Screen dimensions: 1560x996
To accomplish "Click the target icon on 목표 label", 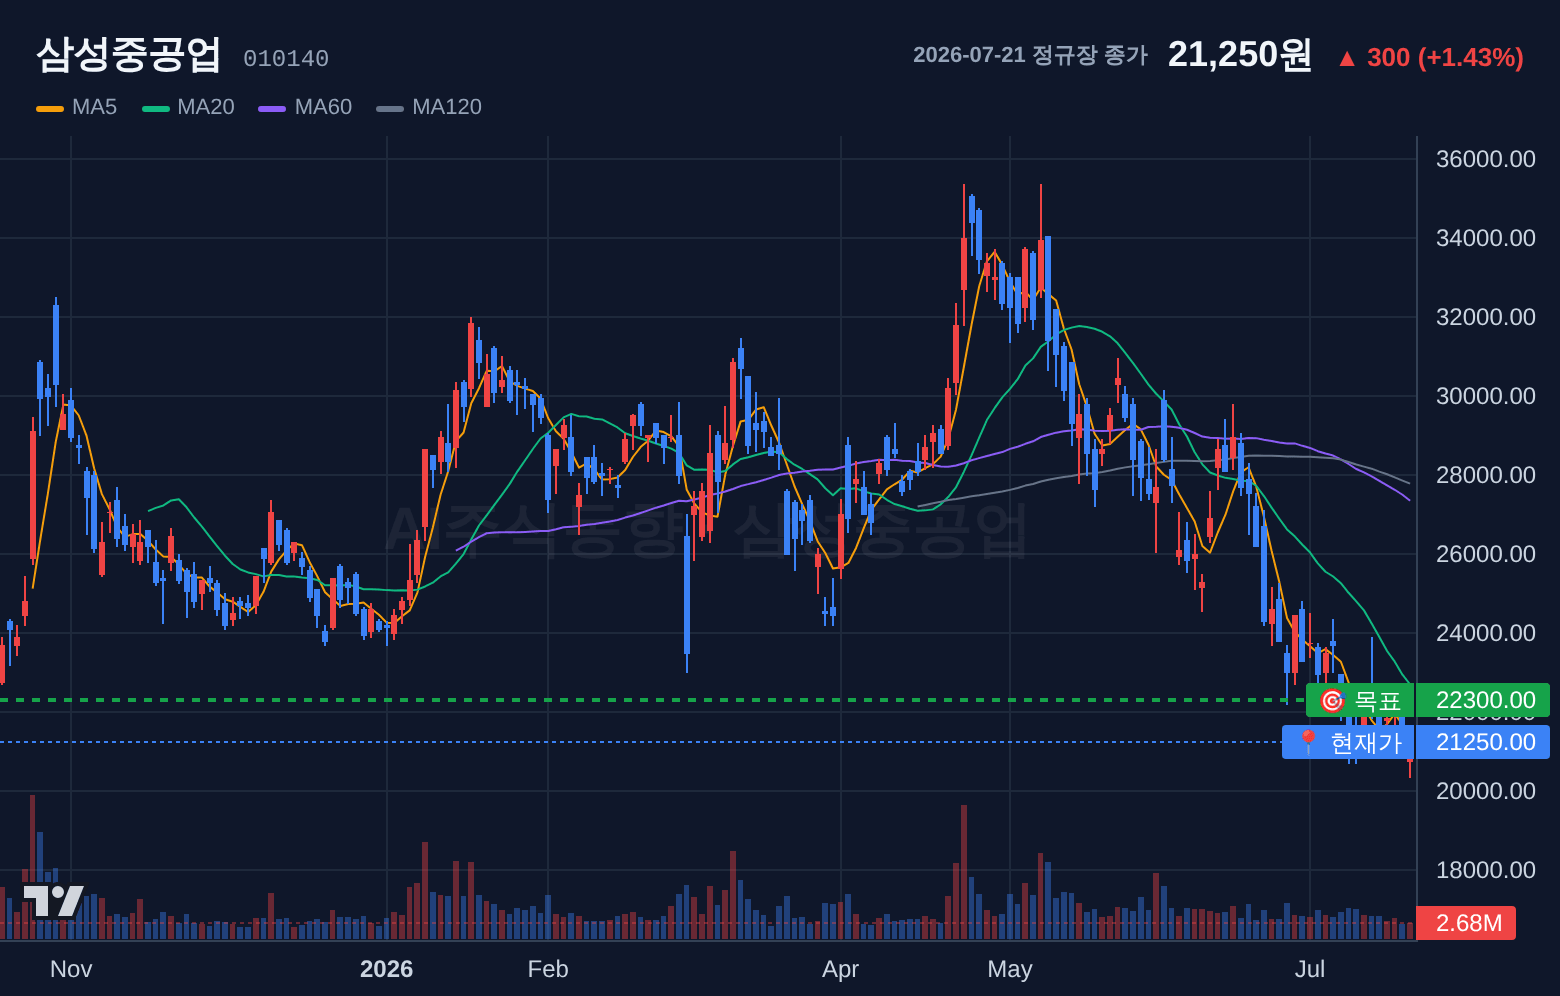I will pyautogui.click(x=1331, y=700).
